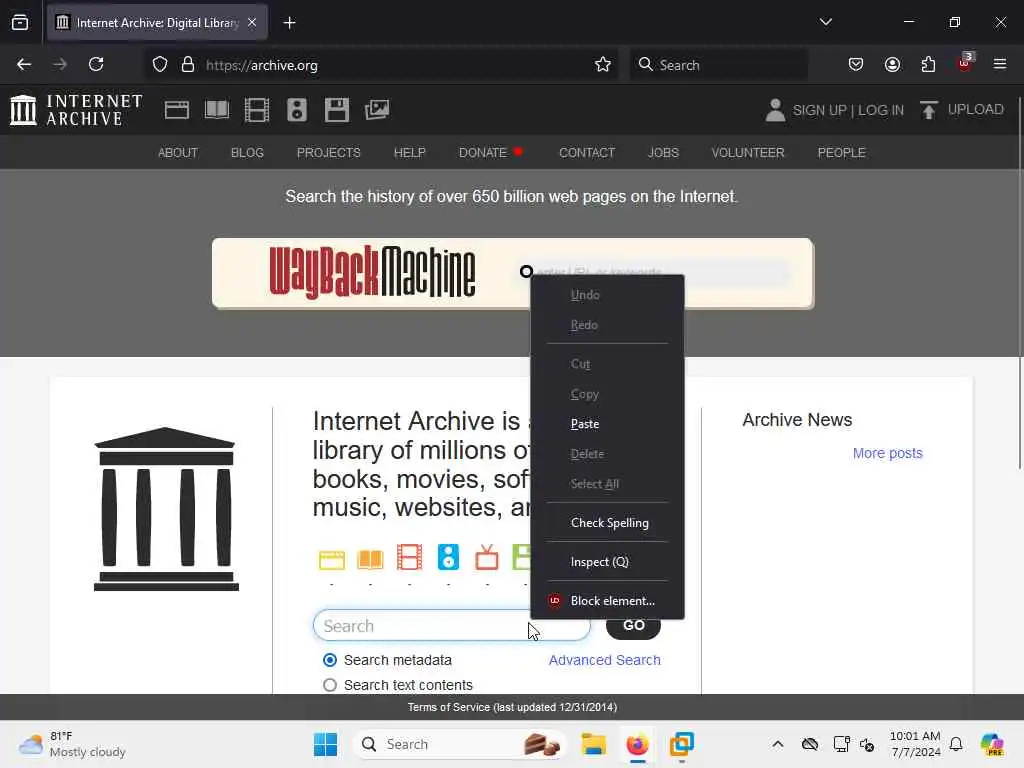Click the user avatar icon near Sign Up
Image resolution: width=1024 pixels, height=768 pixels.
775,110
